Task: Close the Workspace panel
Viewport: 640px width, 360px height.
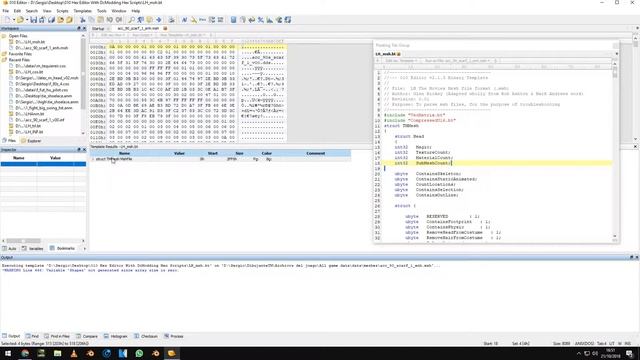Action: coord(84,29)
